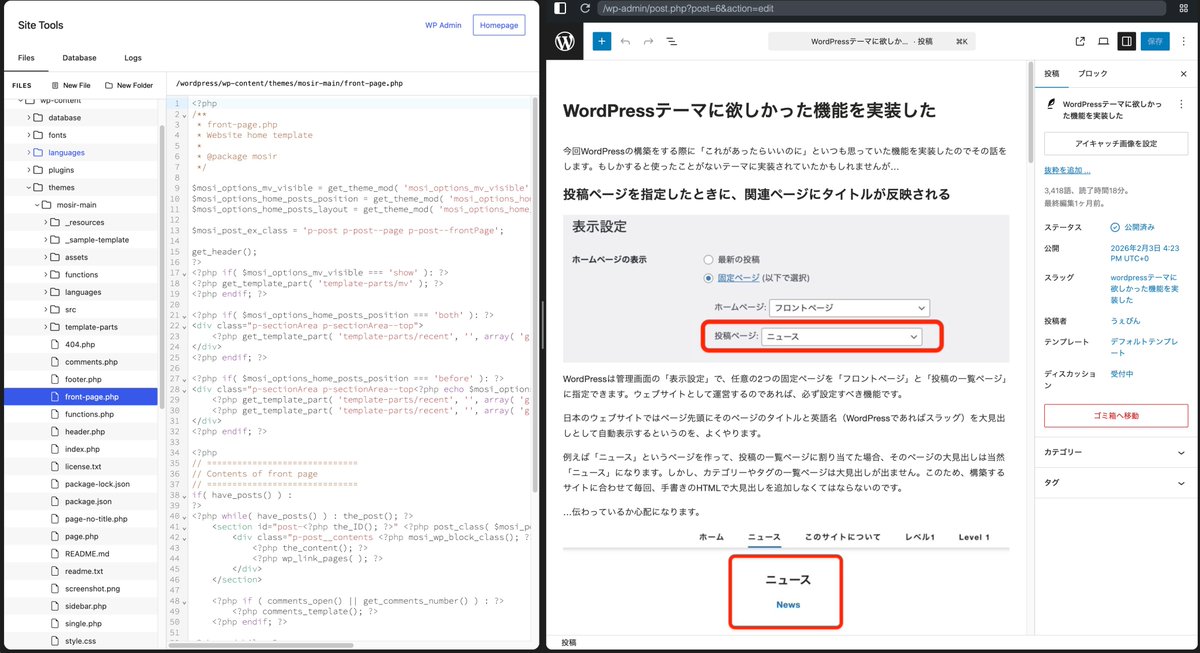Viewport: 1200px width, 653px height.
Task: Click the screenshot.png file icon
Action: click(54, 588)
